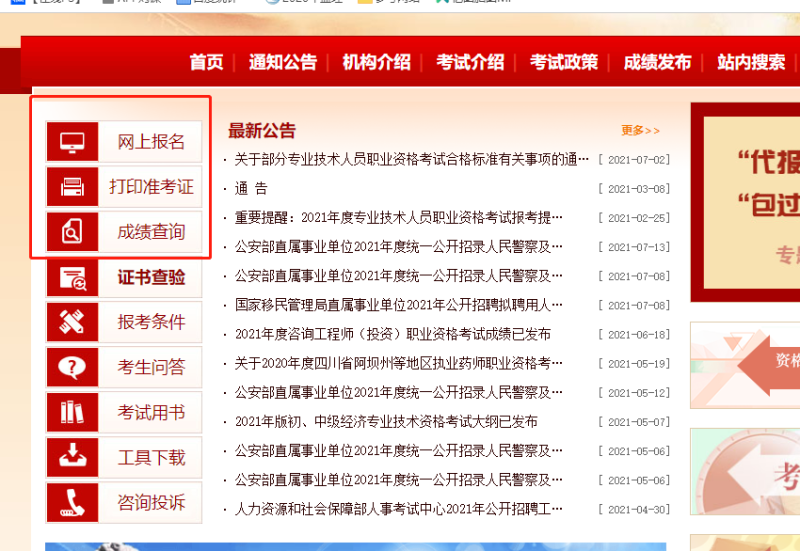Click the 考试用书 books icon
Image resolution: width=800 pixels, height=551 pixels.
[72, 412]
